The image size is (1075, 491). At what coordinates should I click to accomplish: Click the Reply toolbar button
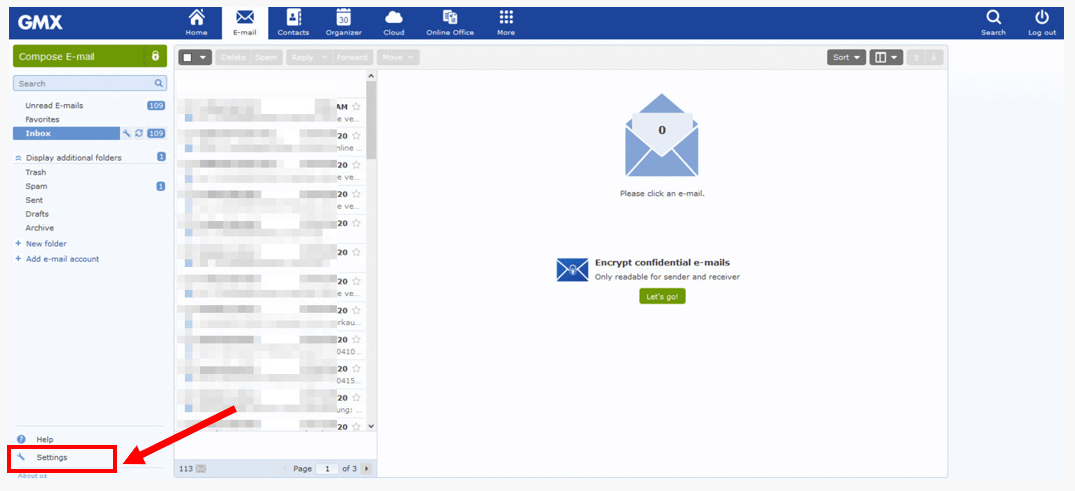[302, 58]
